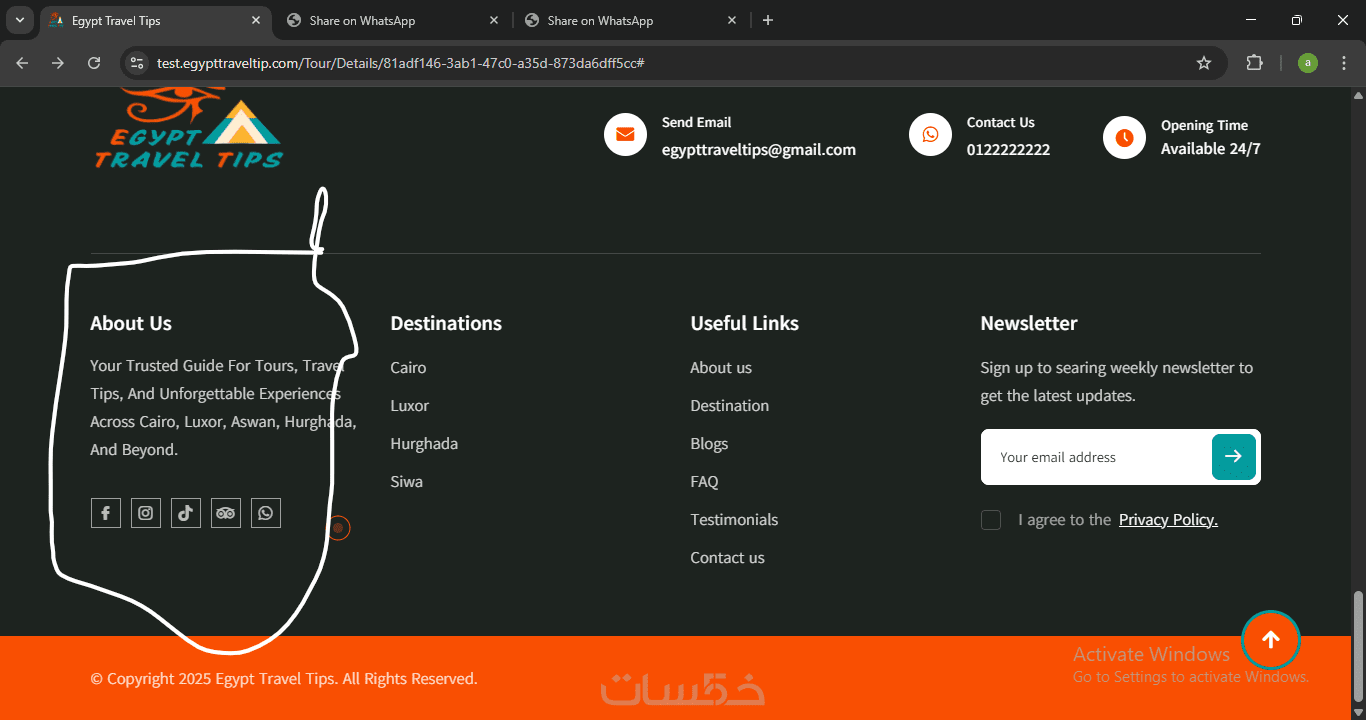Click the browser address bar URL
The height and width of the screenshot is (720, 1366).
(x=400, y=63)
